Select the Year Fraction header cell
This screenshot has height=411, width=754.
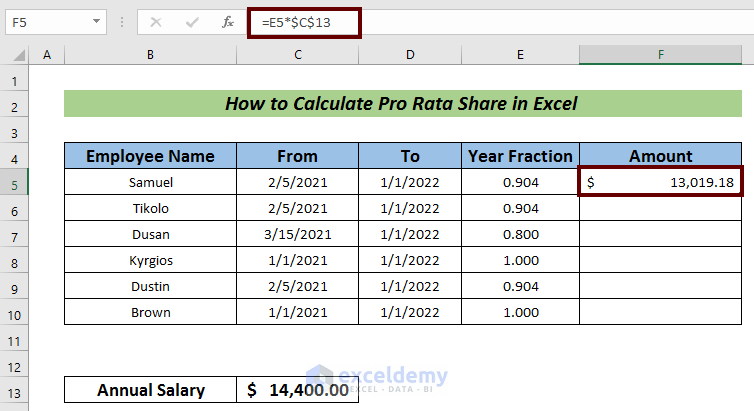pos(520,156)
